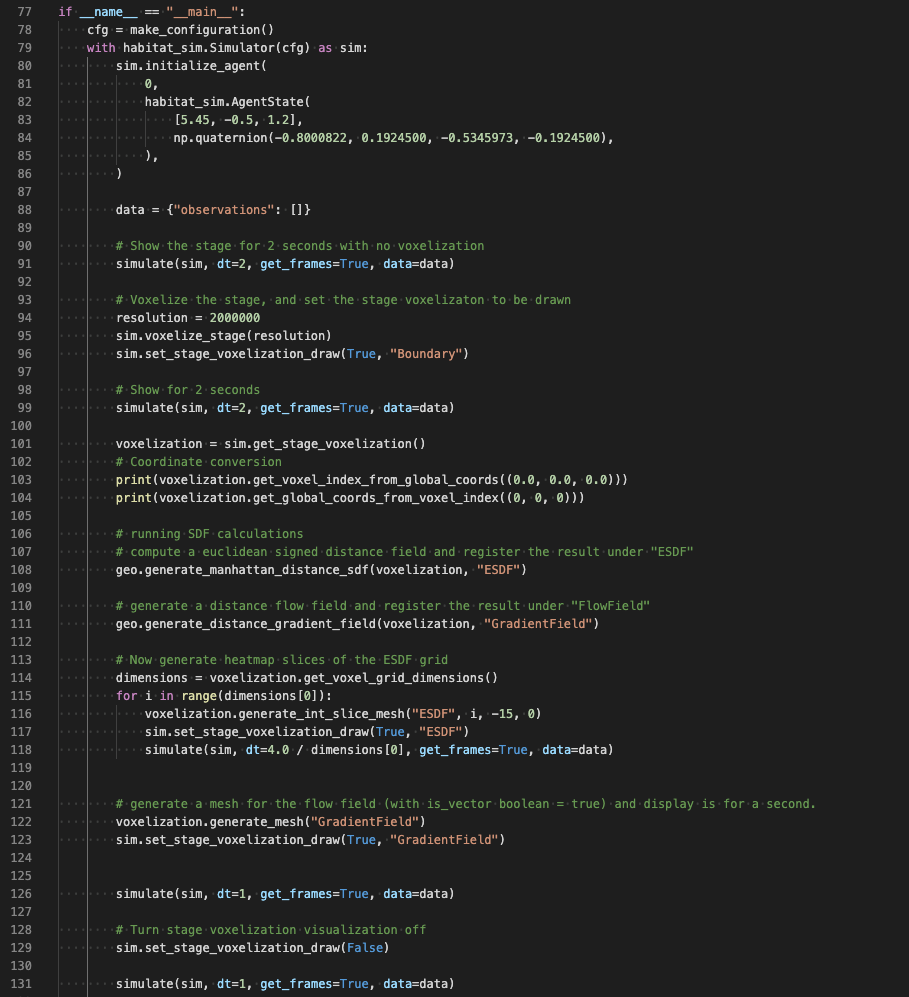
Task: Click 'sim.voxelize_stage(resolution)' line
Action: [x=224, y=336]
